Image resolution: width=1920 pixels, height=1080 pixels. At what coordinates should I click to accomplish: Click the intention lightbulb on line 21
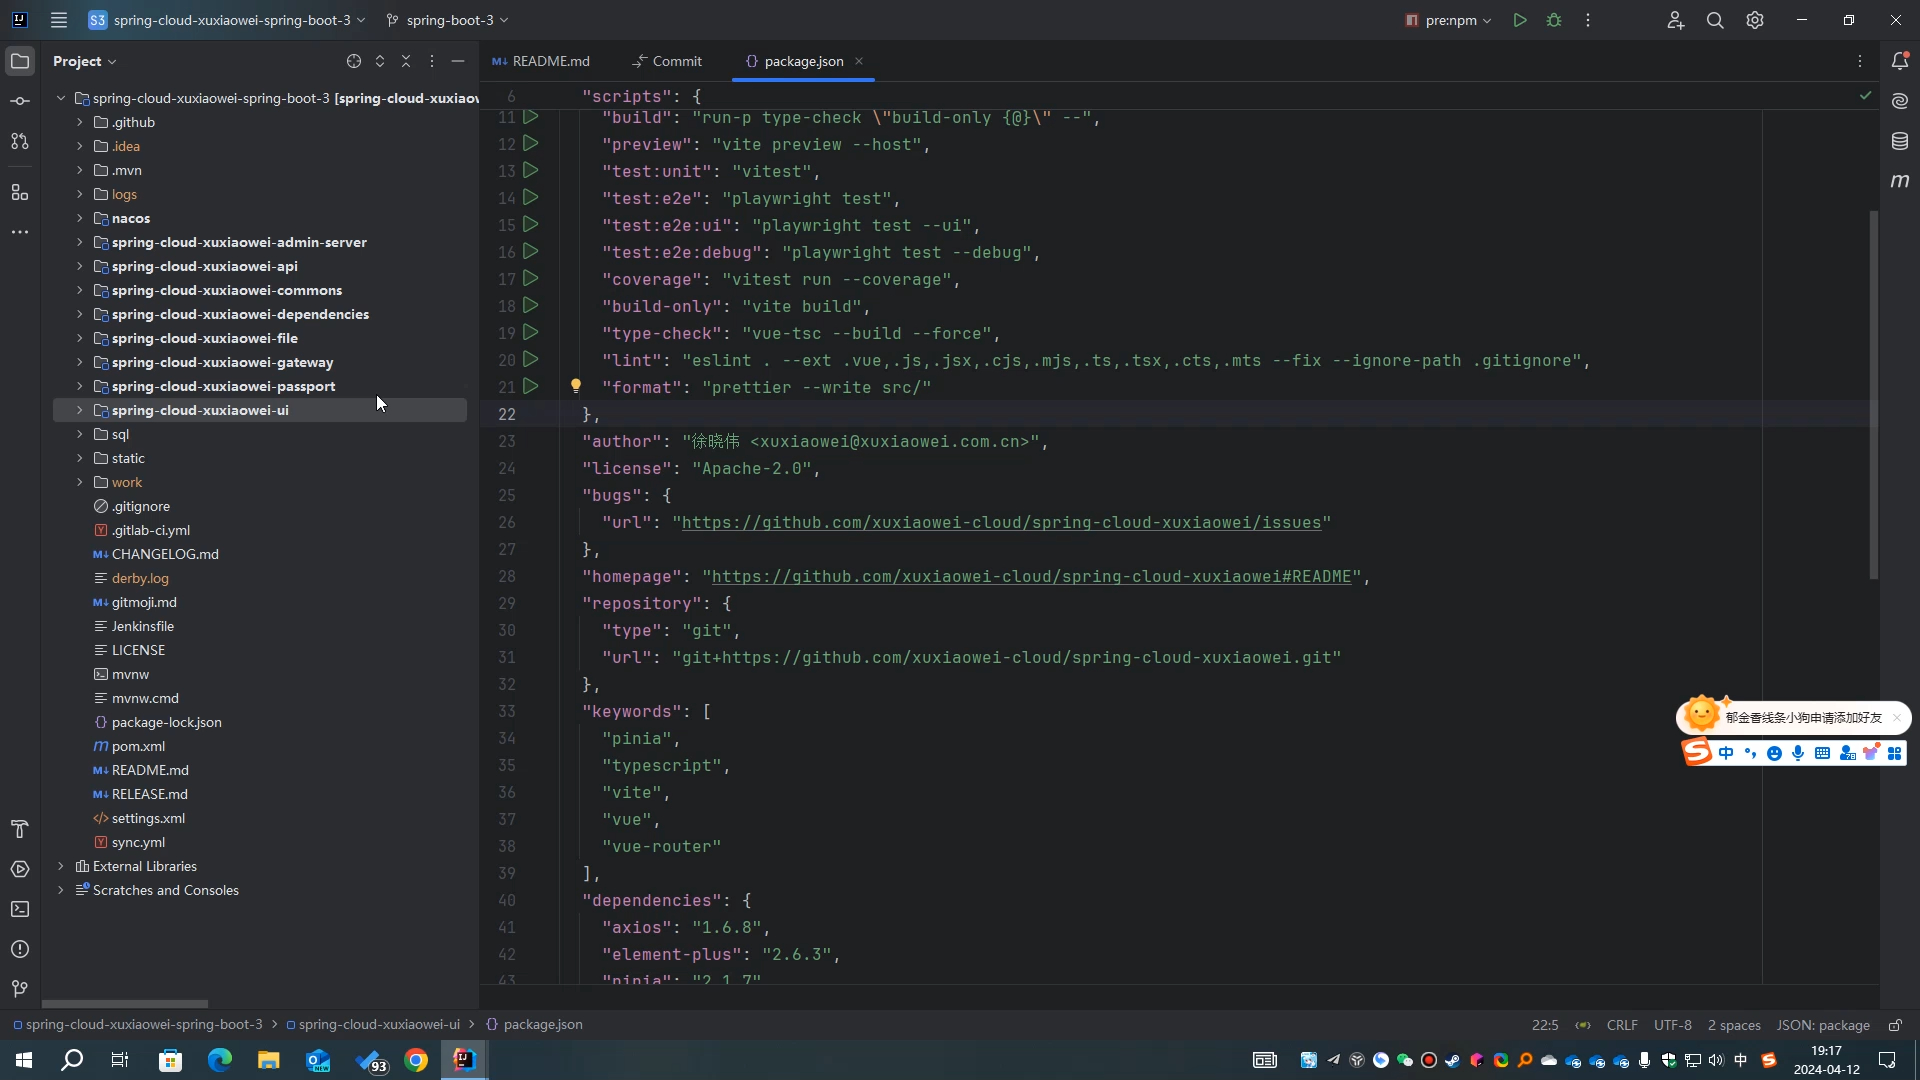[576, 386]
